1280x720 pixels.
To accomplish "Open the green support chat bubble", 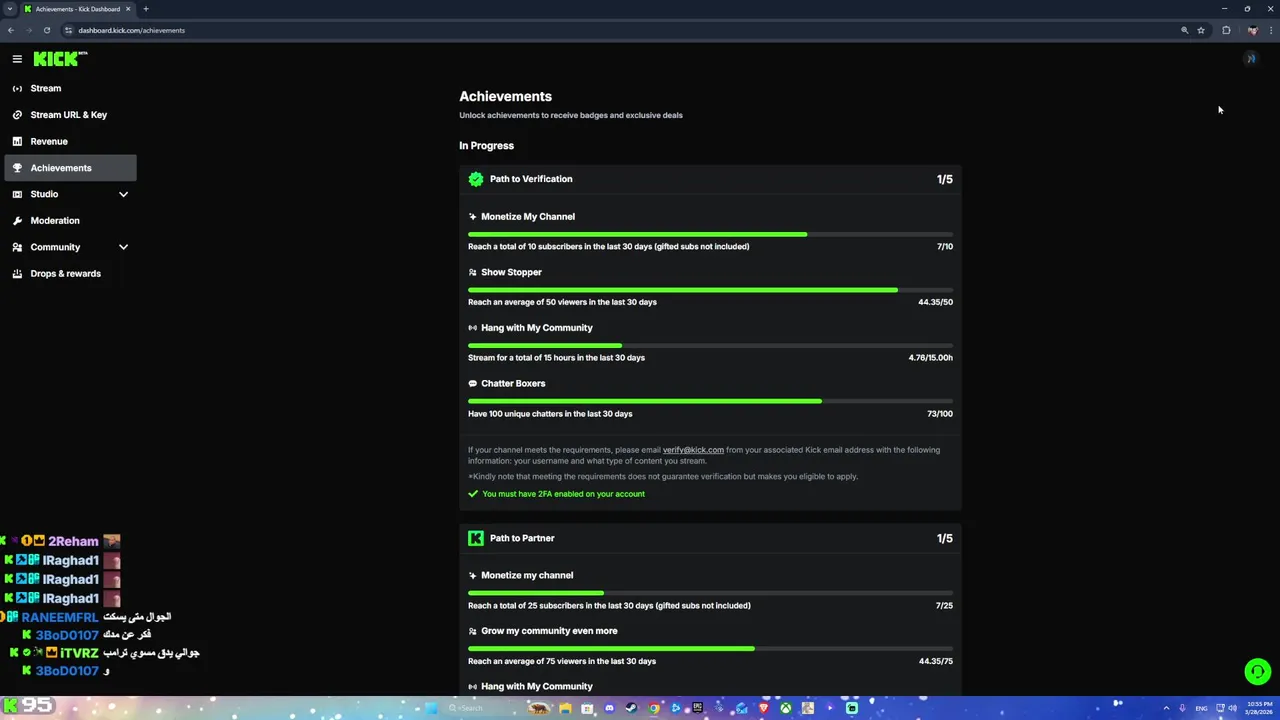I will point(1257,672).
